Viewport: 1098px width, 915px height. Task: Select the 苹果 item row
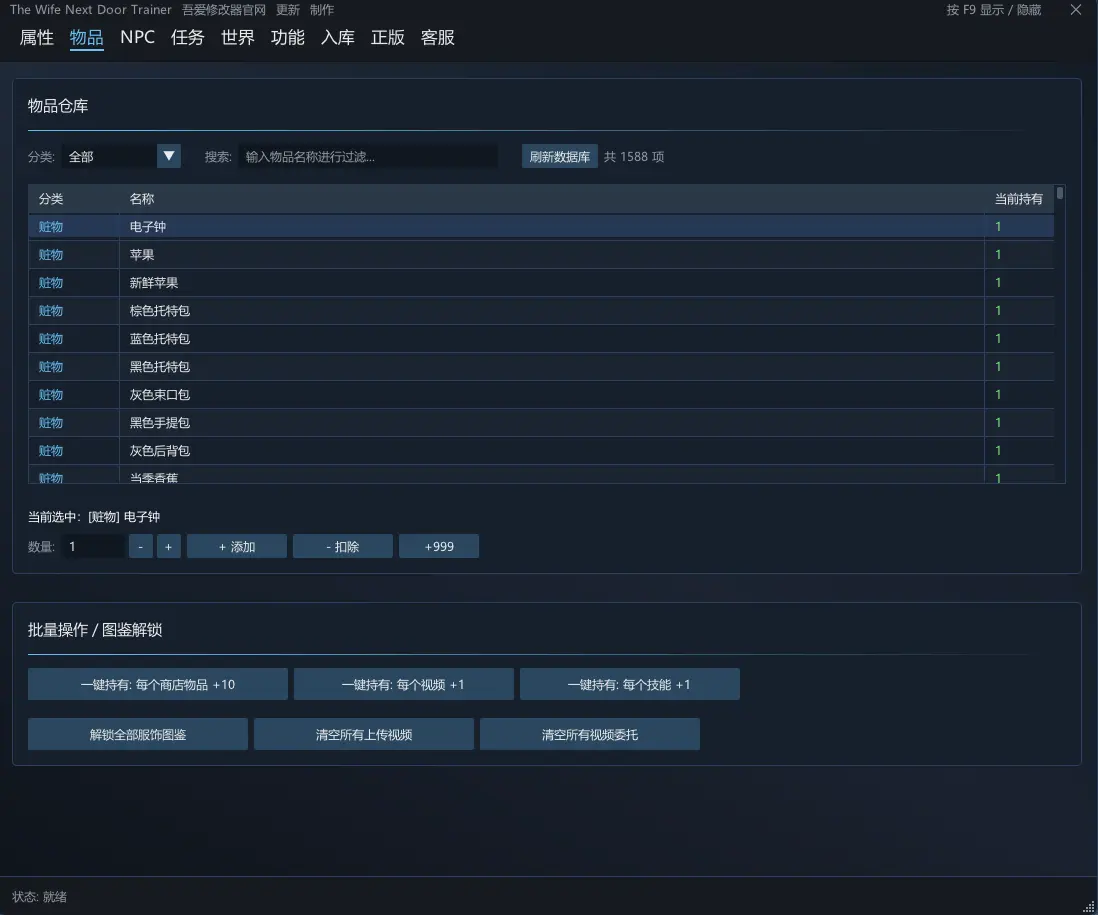[x=541, y=255]
